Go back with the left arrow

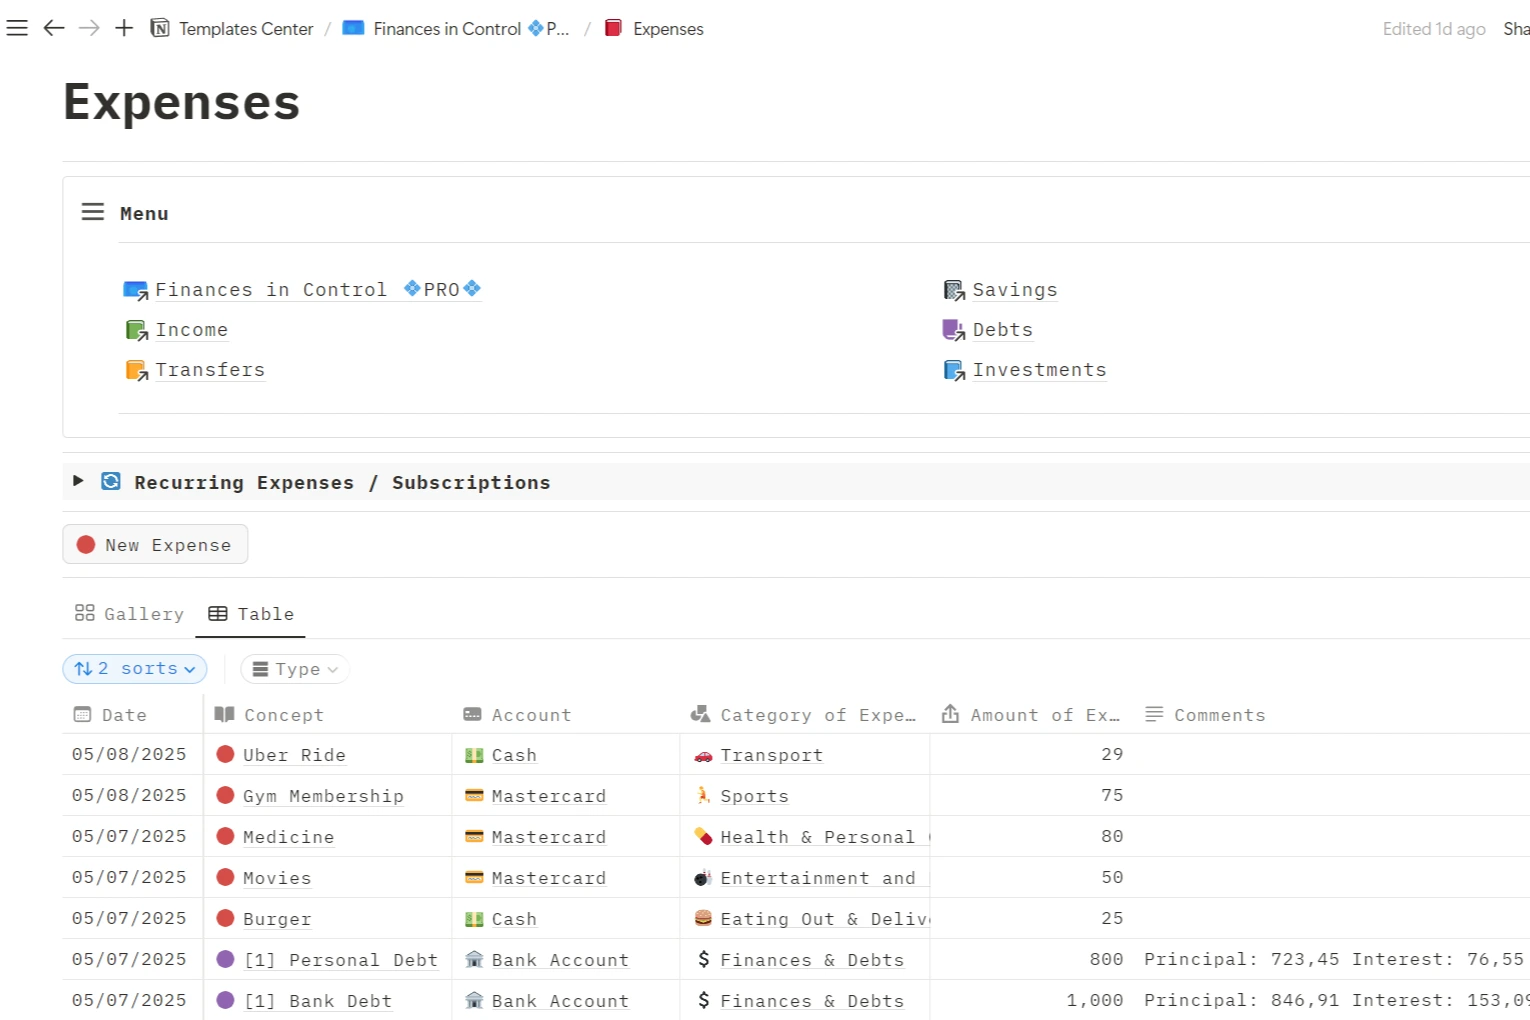point(54,28)
